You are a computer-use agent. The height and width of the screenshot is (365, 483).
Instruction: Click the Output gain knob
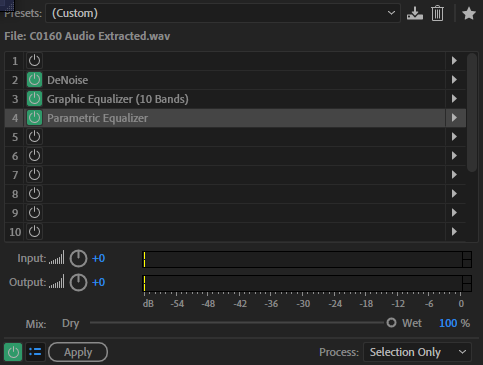tap(78, 282)
